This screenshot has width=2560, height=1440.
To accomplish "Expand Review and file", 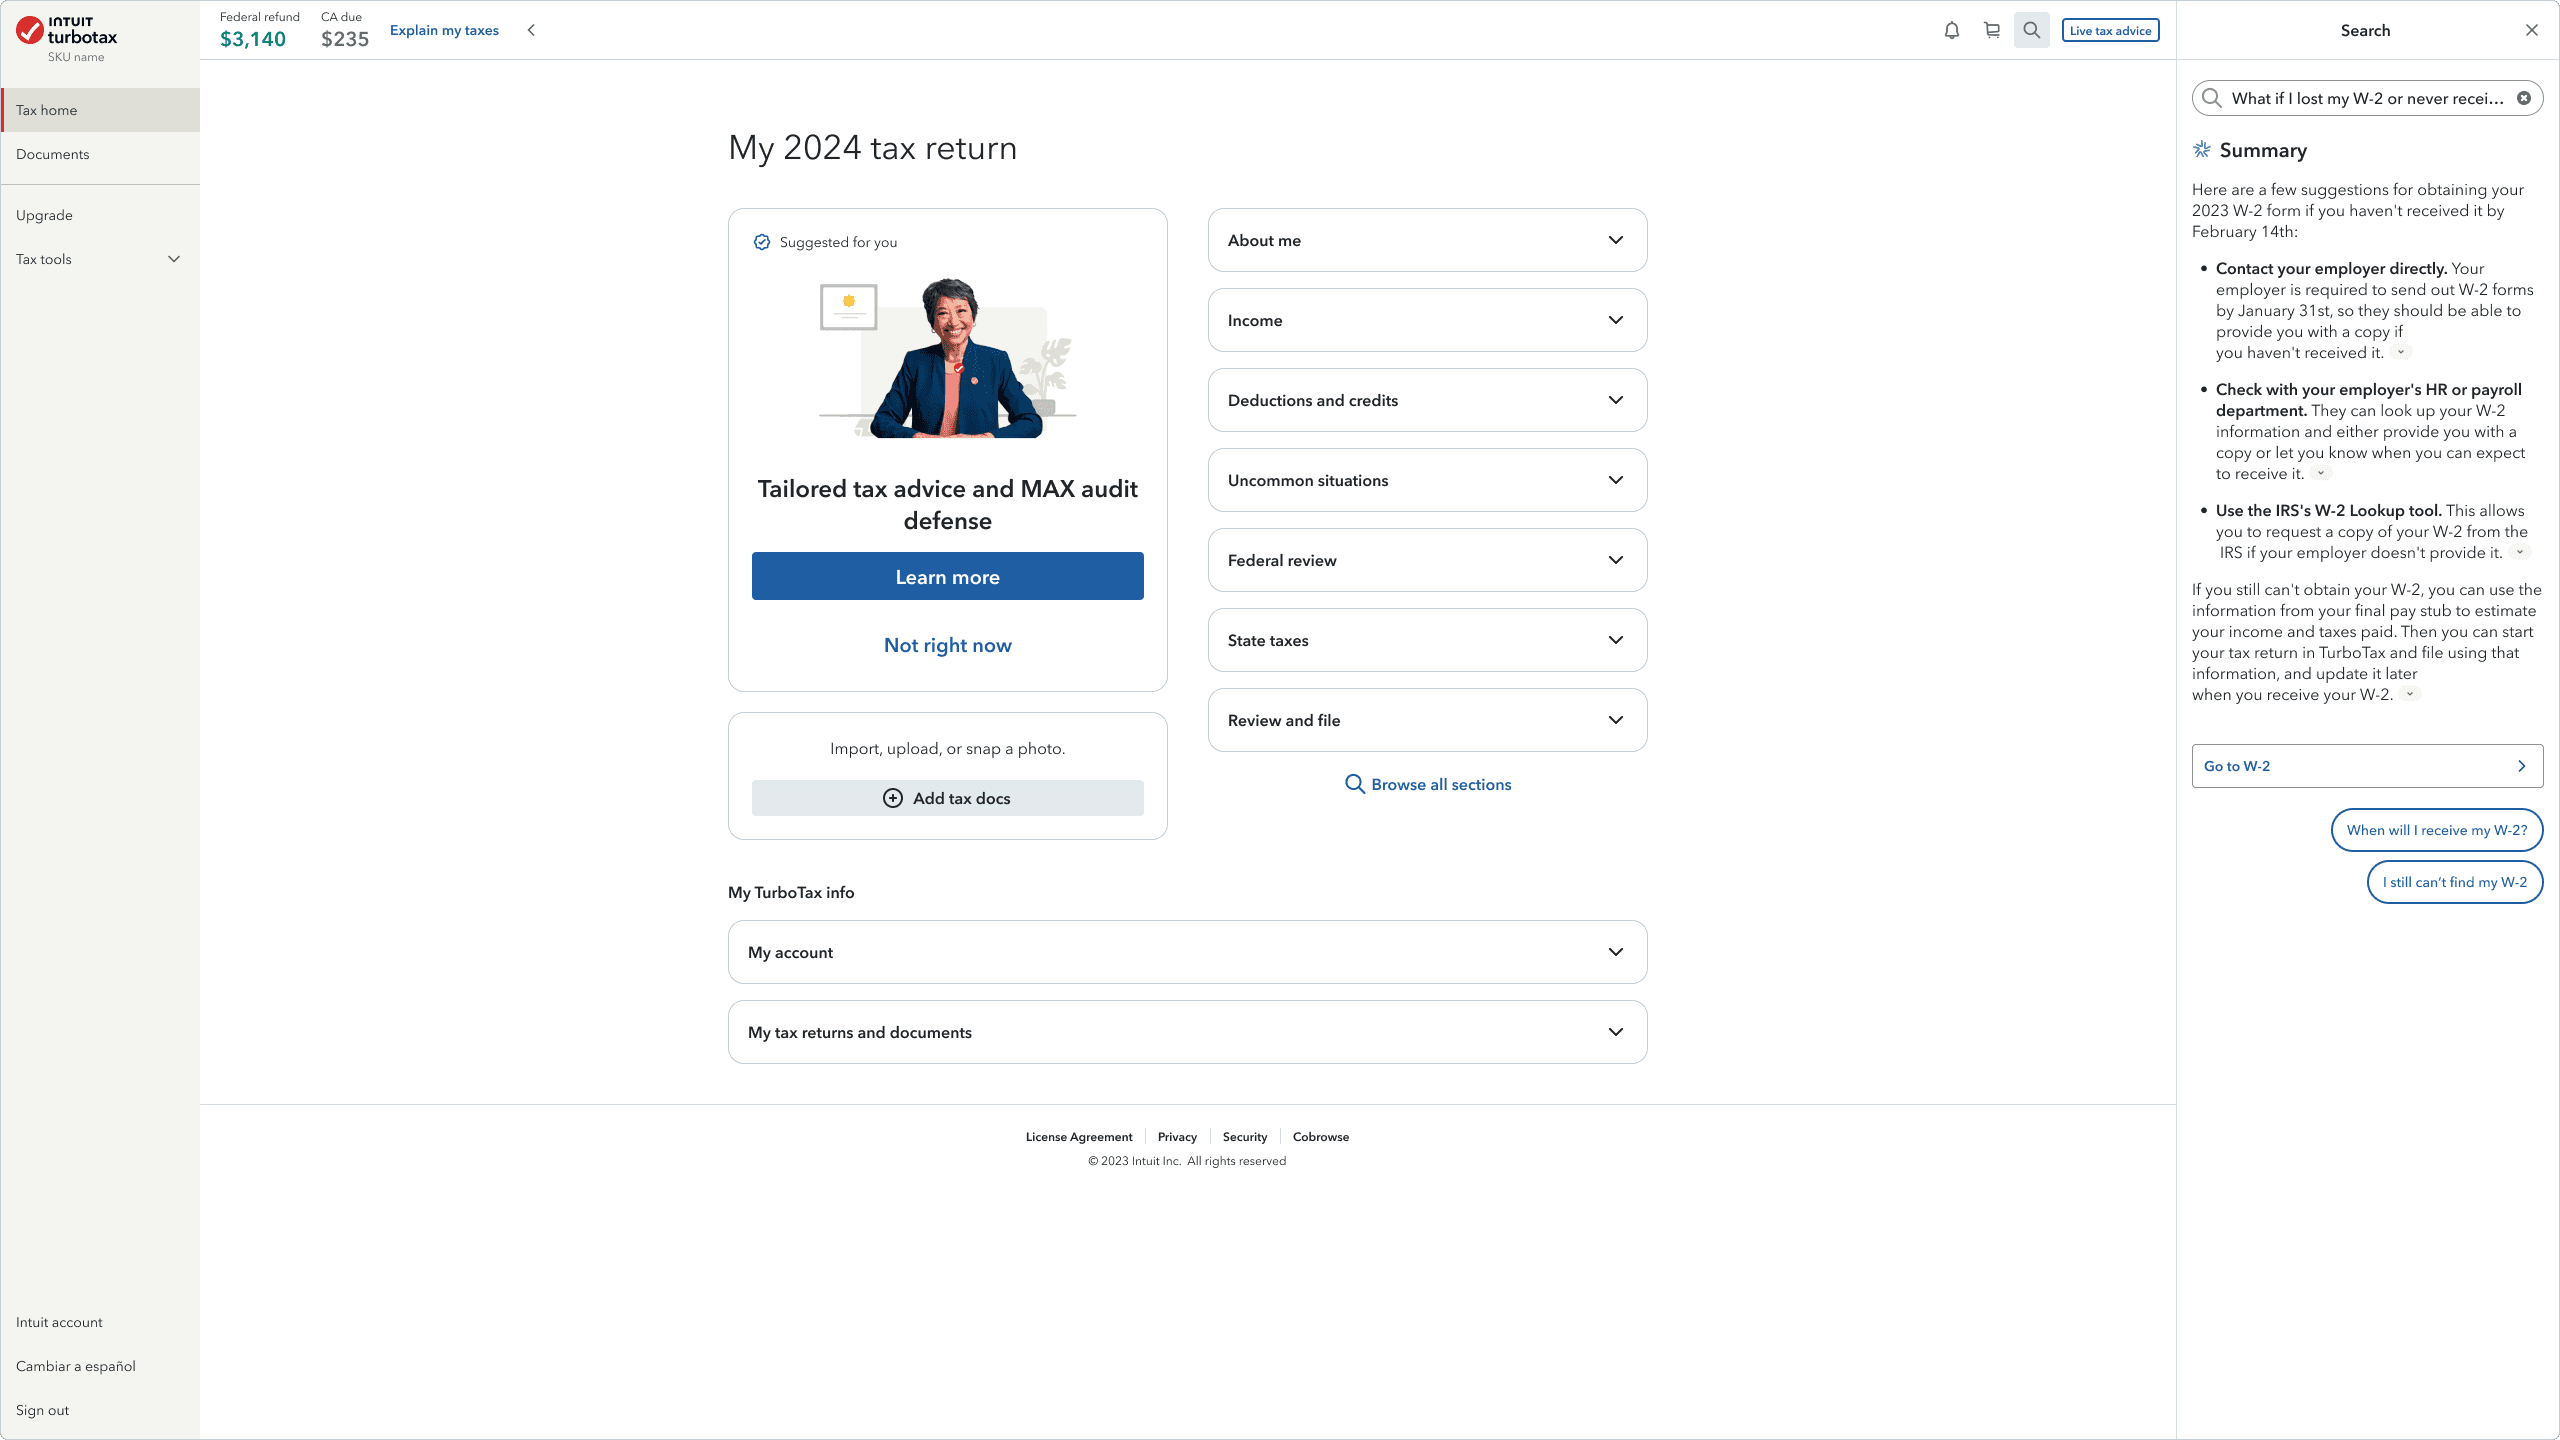I will 1427,720.
